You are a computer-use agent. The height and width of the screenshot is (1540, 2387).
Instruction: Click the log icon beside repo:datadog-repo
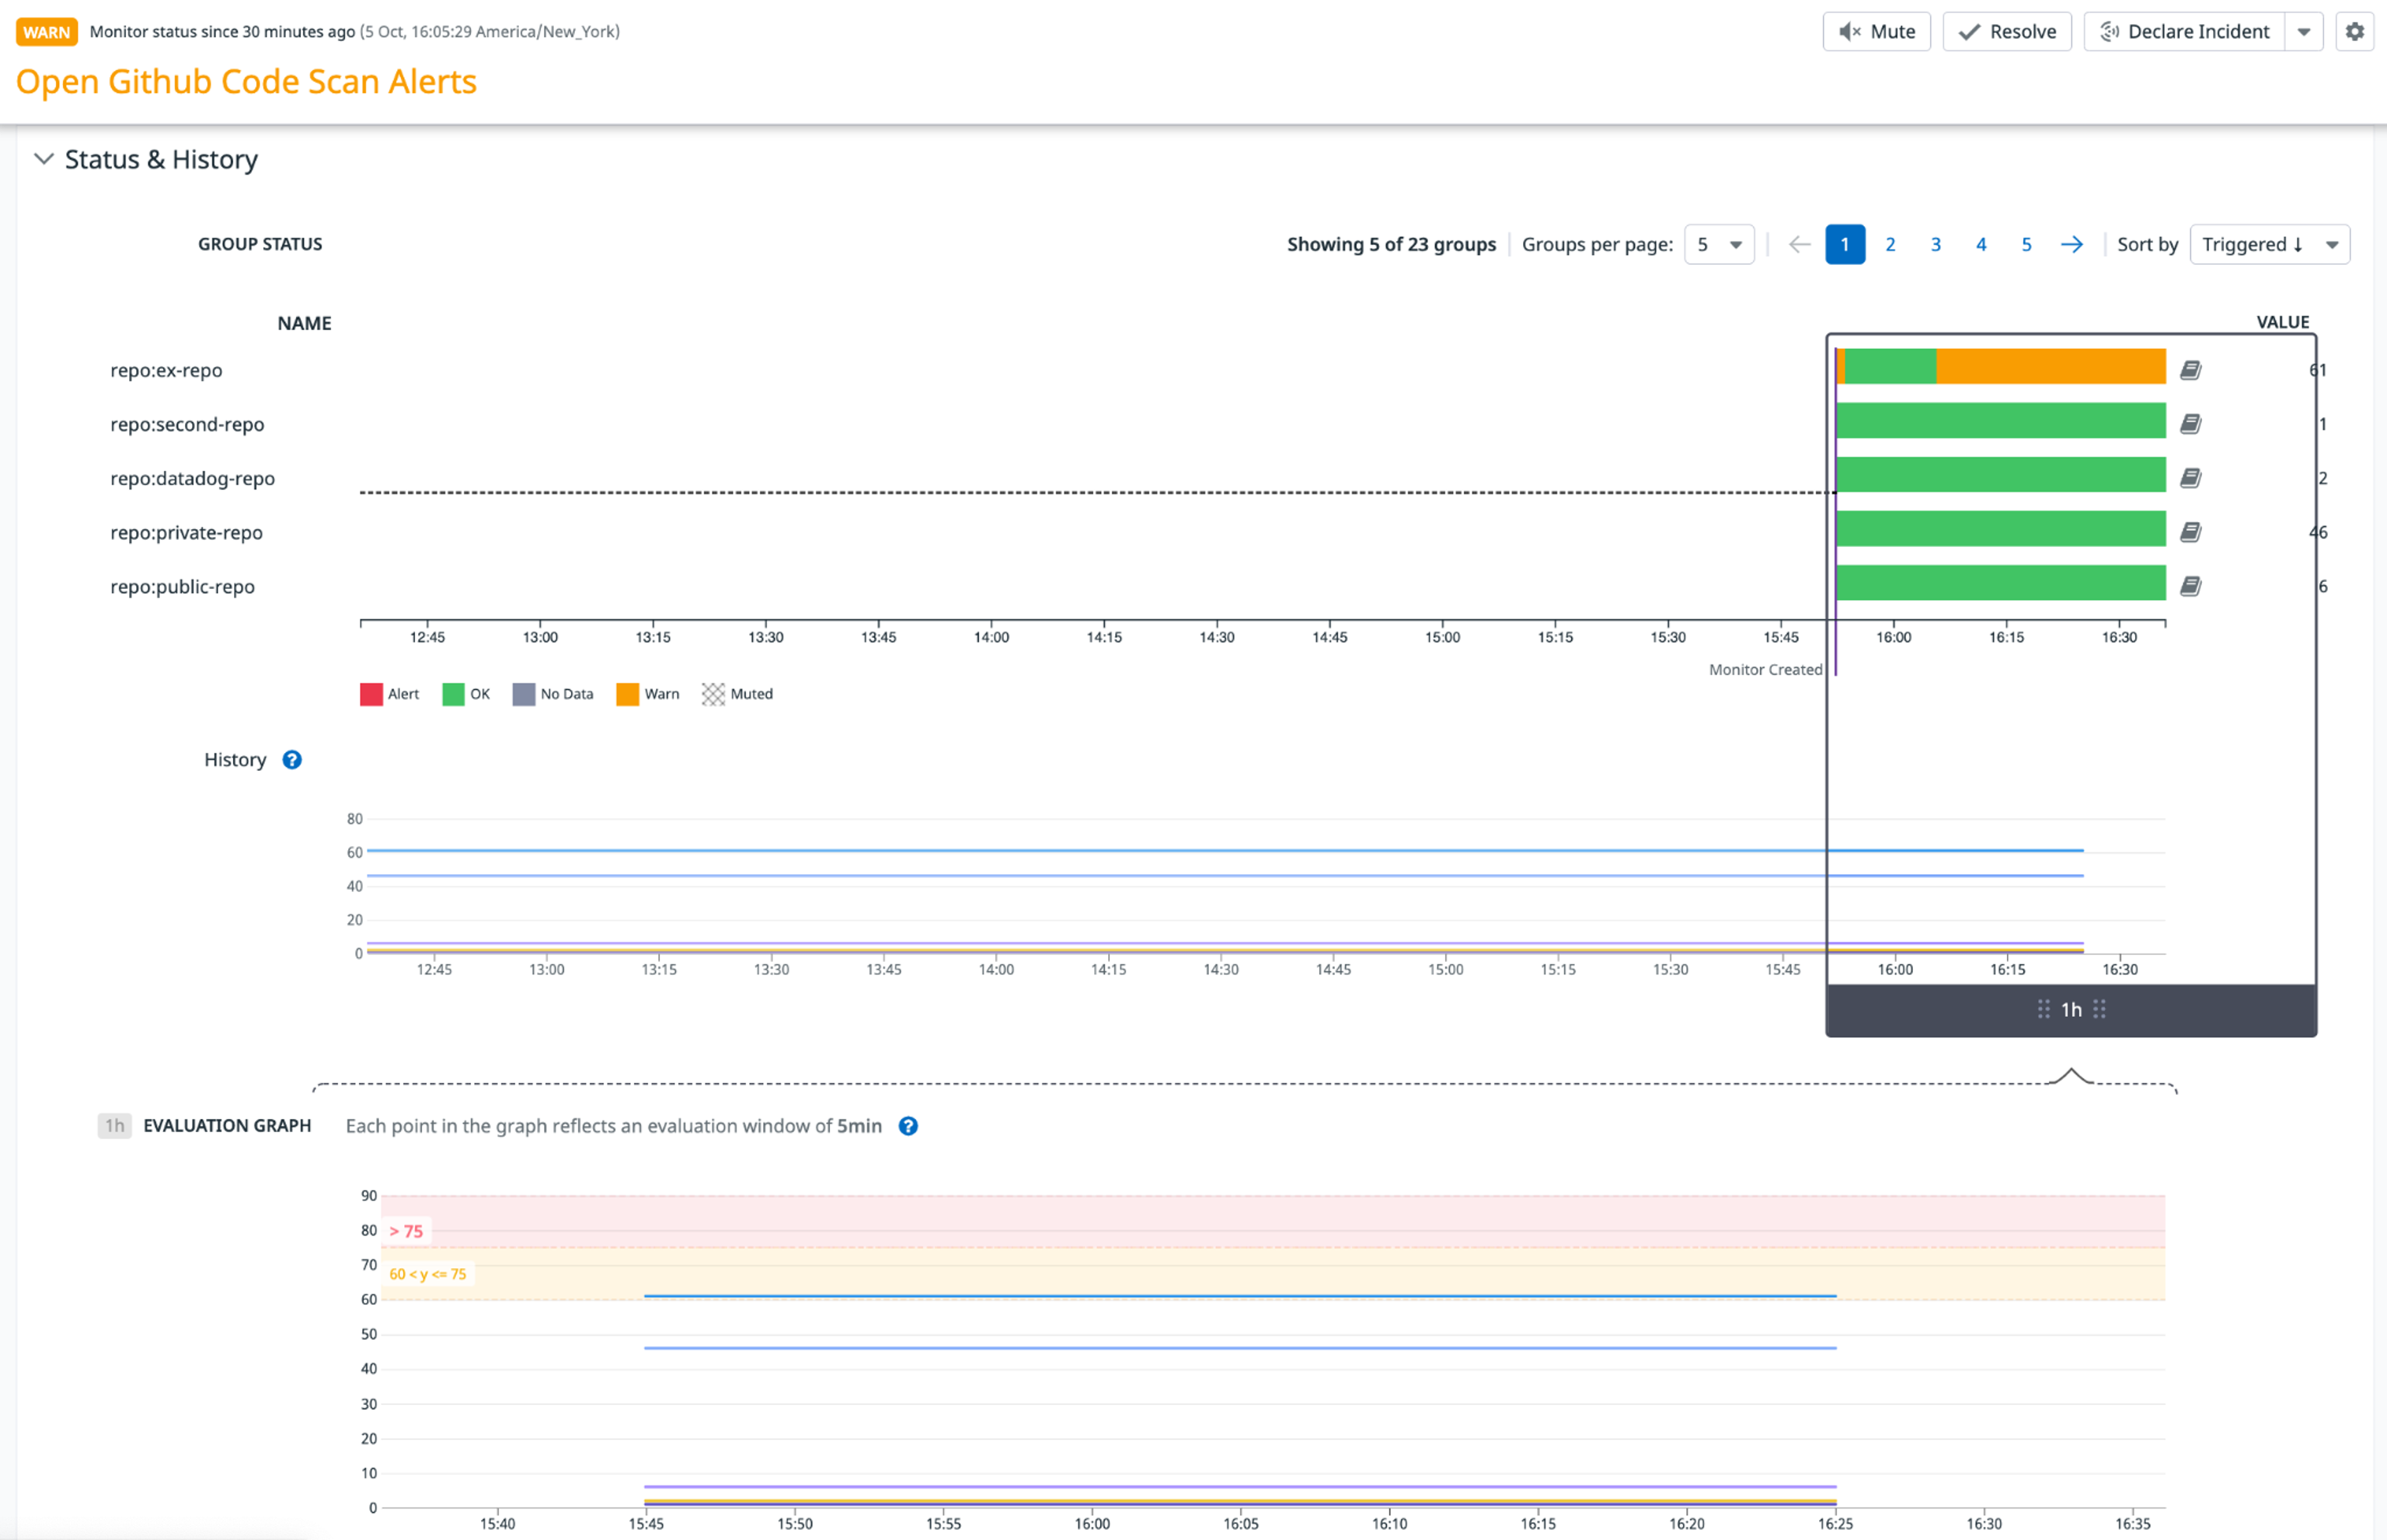(2193, 477)
